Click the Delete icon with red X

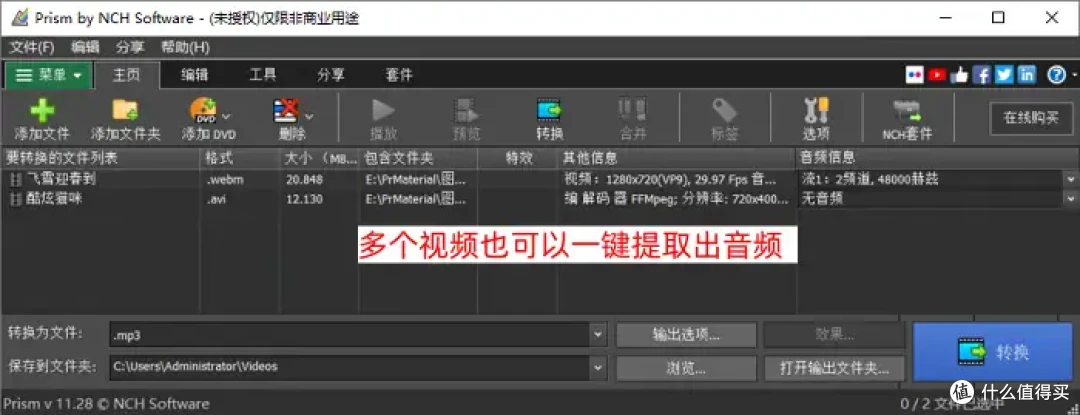point(286,111)
